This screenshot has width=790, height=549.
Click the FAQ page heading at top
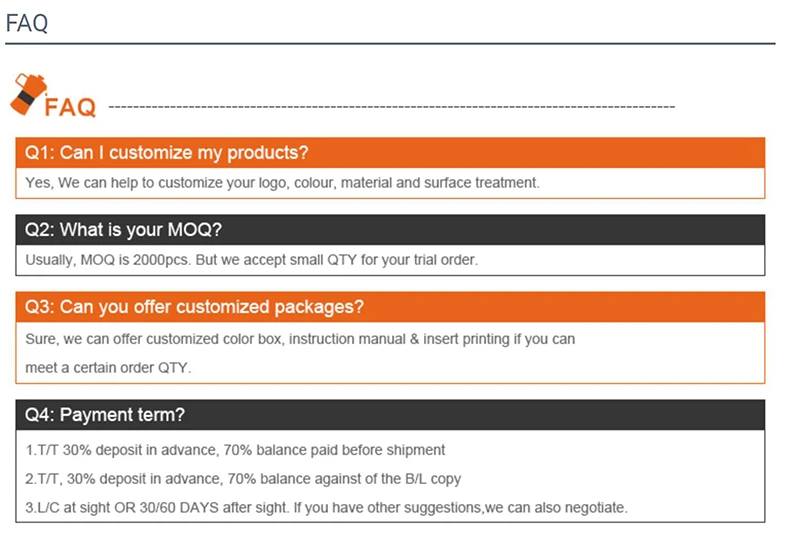tap(27, 23)
